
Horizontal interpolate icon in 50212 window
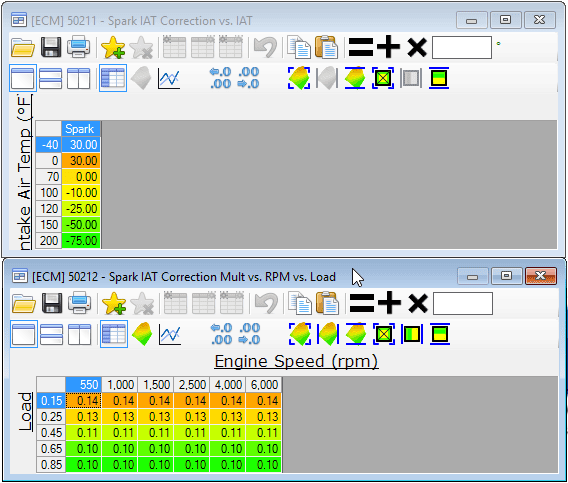click(x=328, y=334)
